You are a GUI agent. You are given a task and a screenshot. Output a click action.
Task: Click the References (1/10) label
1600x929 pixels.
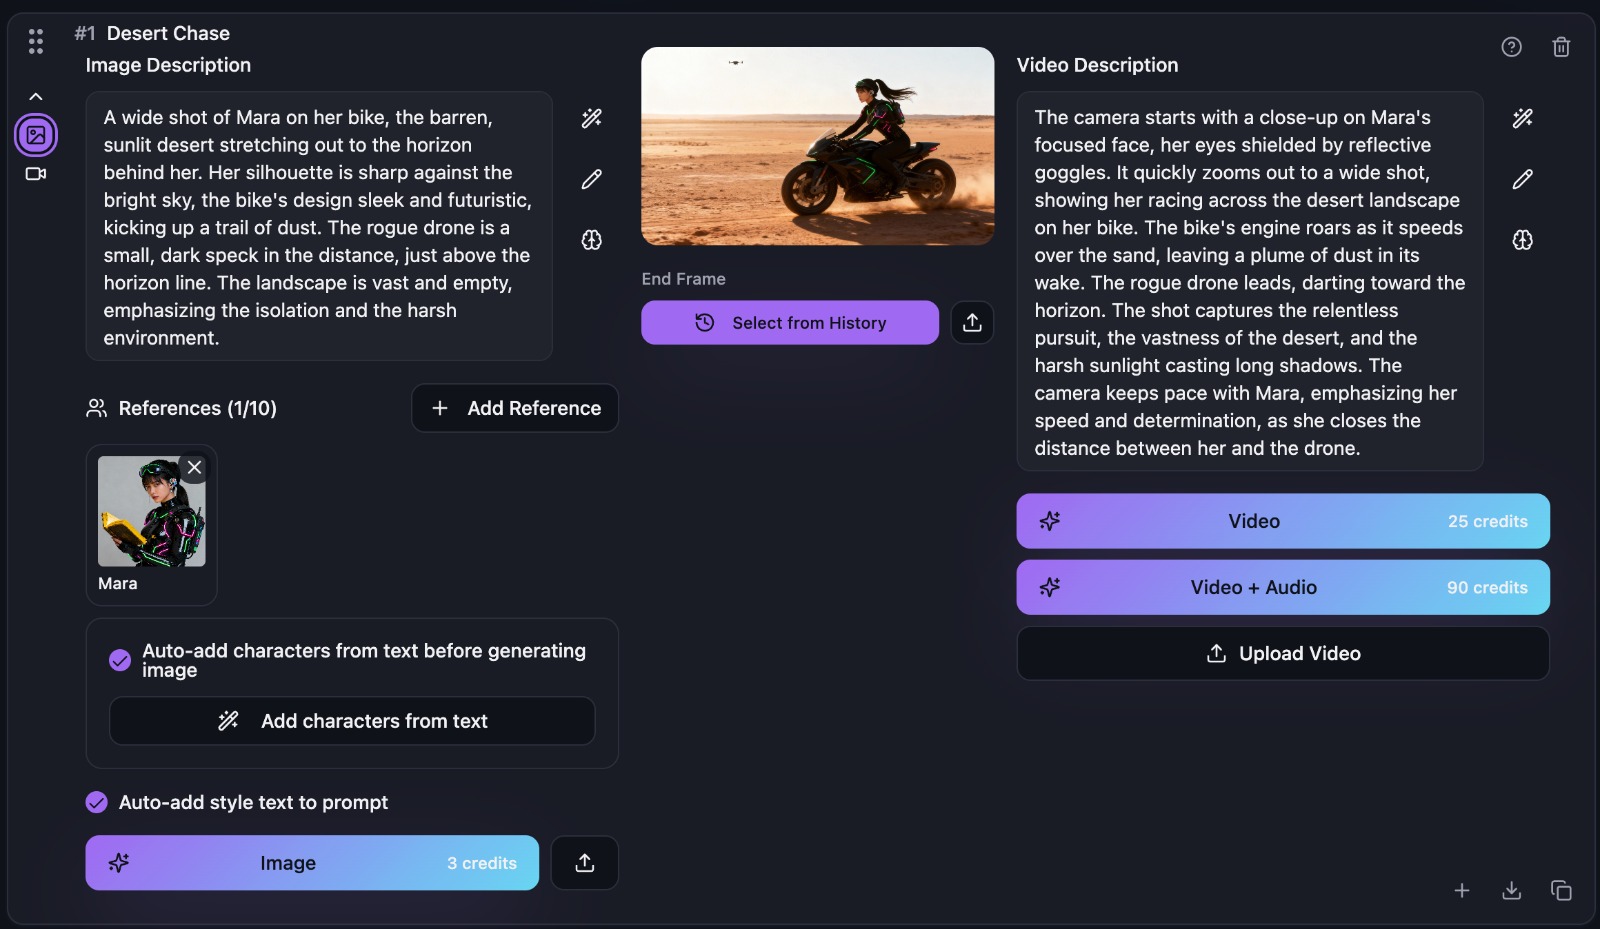(197, 408)
